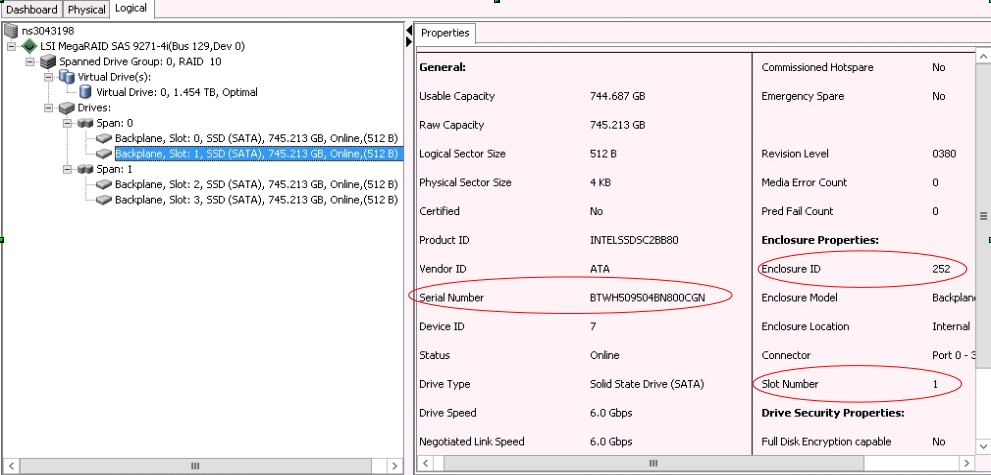The height and width of the screenshot is (475, 991).
Task: Select the Properties tab
Action: tap(445, 33)
